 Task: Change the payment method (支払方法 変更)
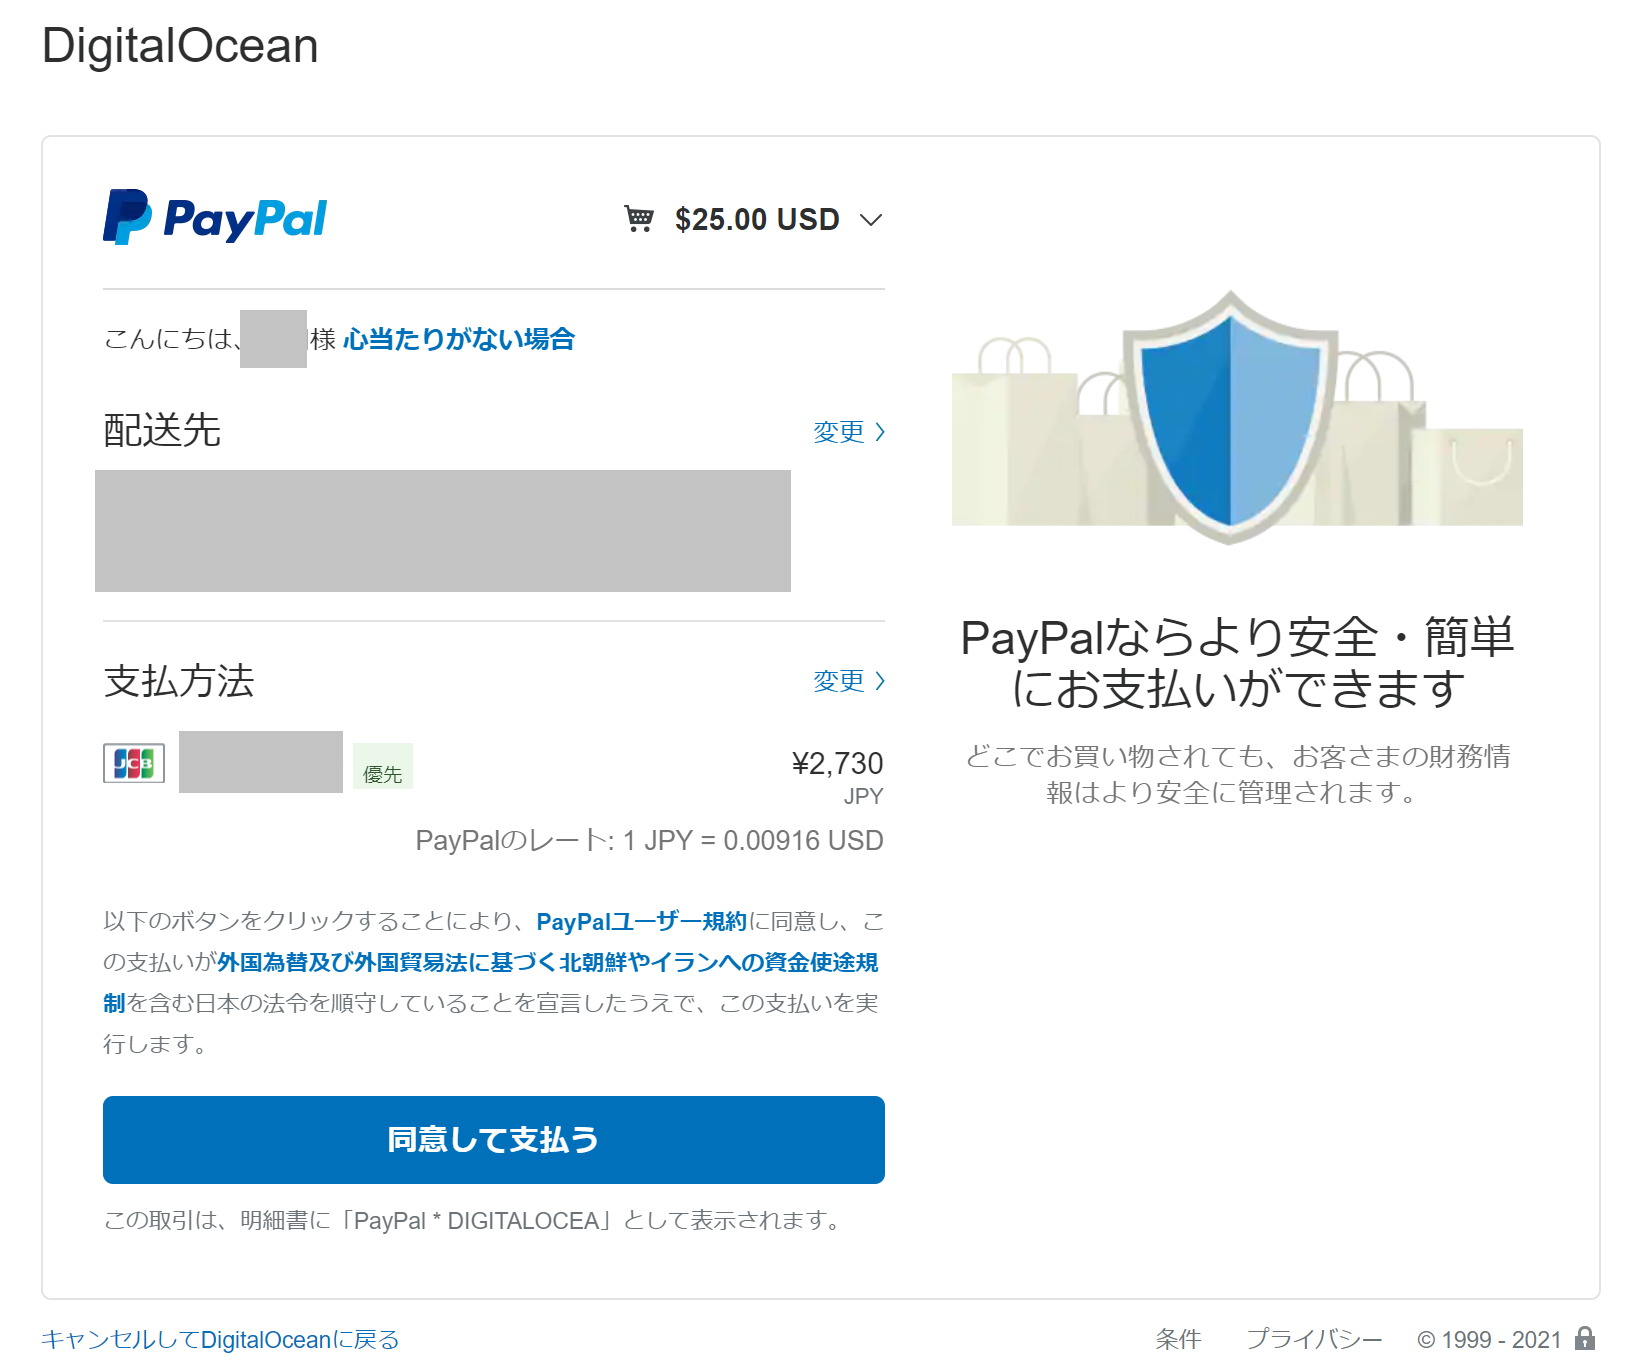coord(838,681)
